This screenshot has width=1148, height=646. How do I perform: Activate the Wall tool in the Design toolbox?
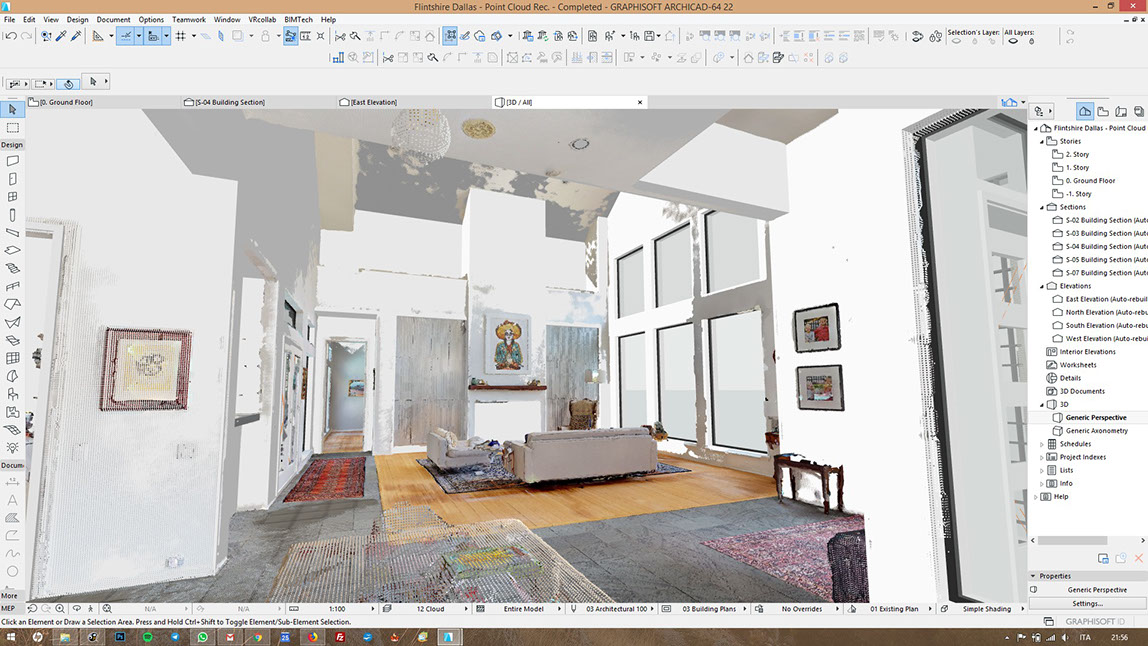pos(12,161)
